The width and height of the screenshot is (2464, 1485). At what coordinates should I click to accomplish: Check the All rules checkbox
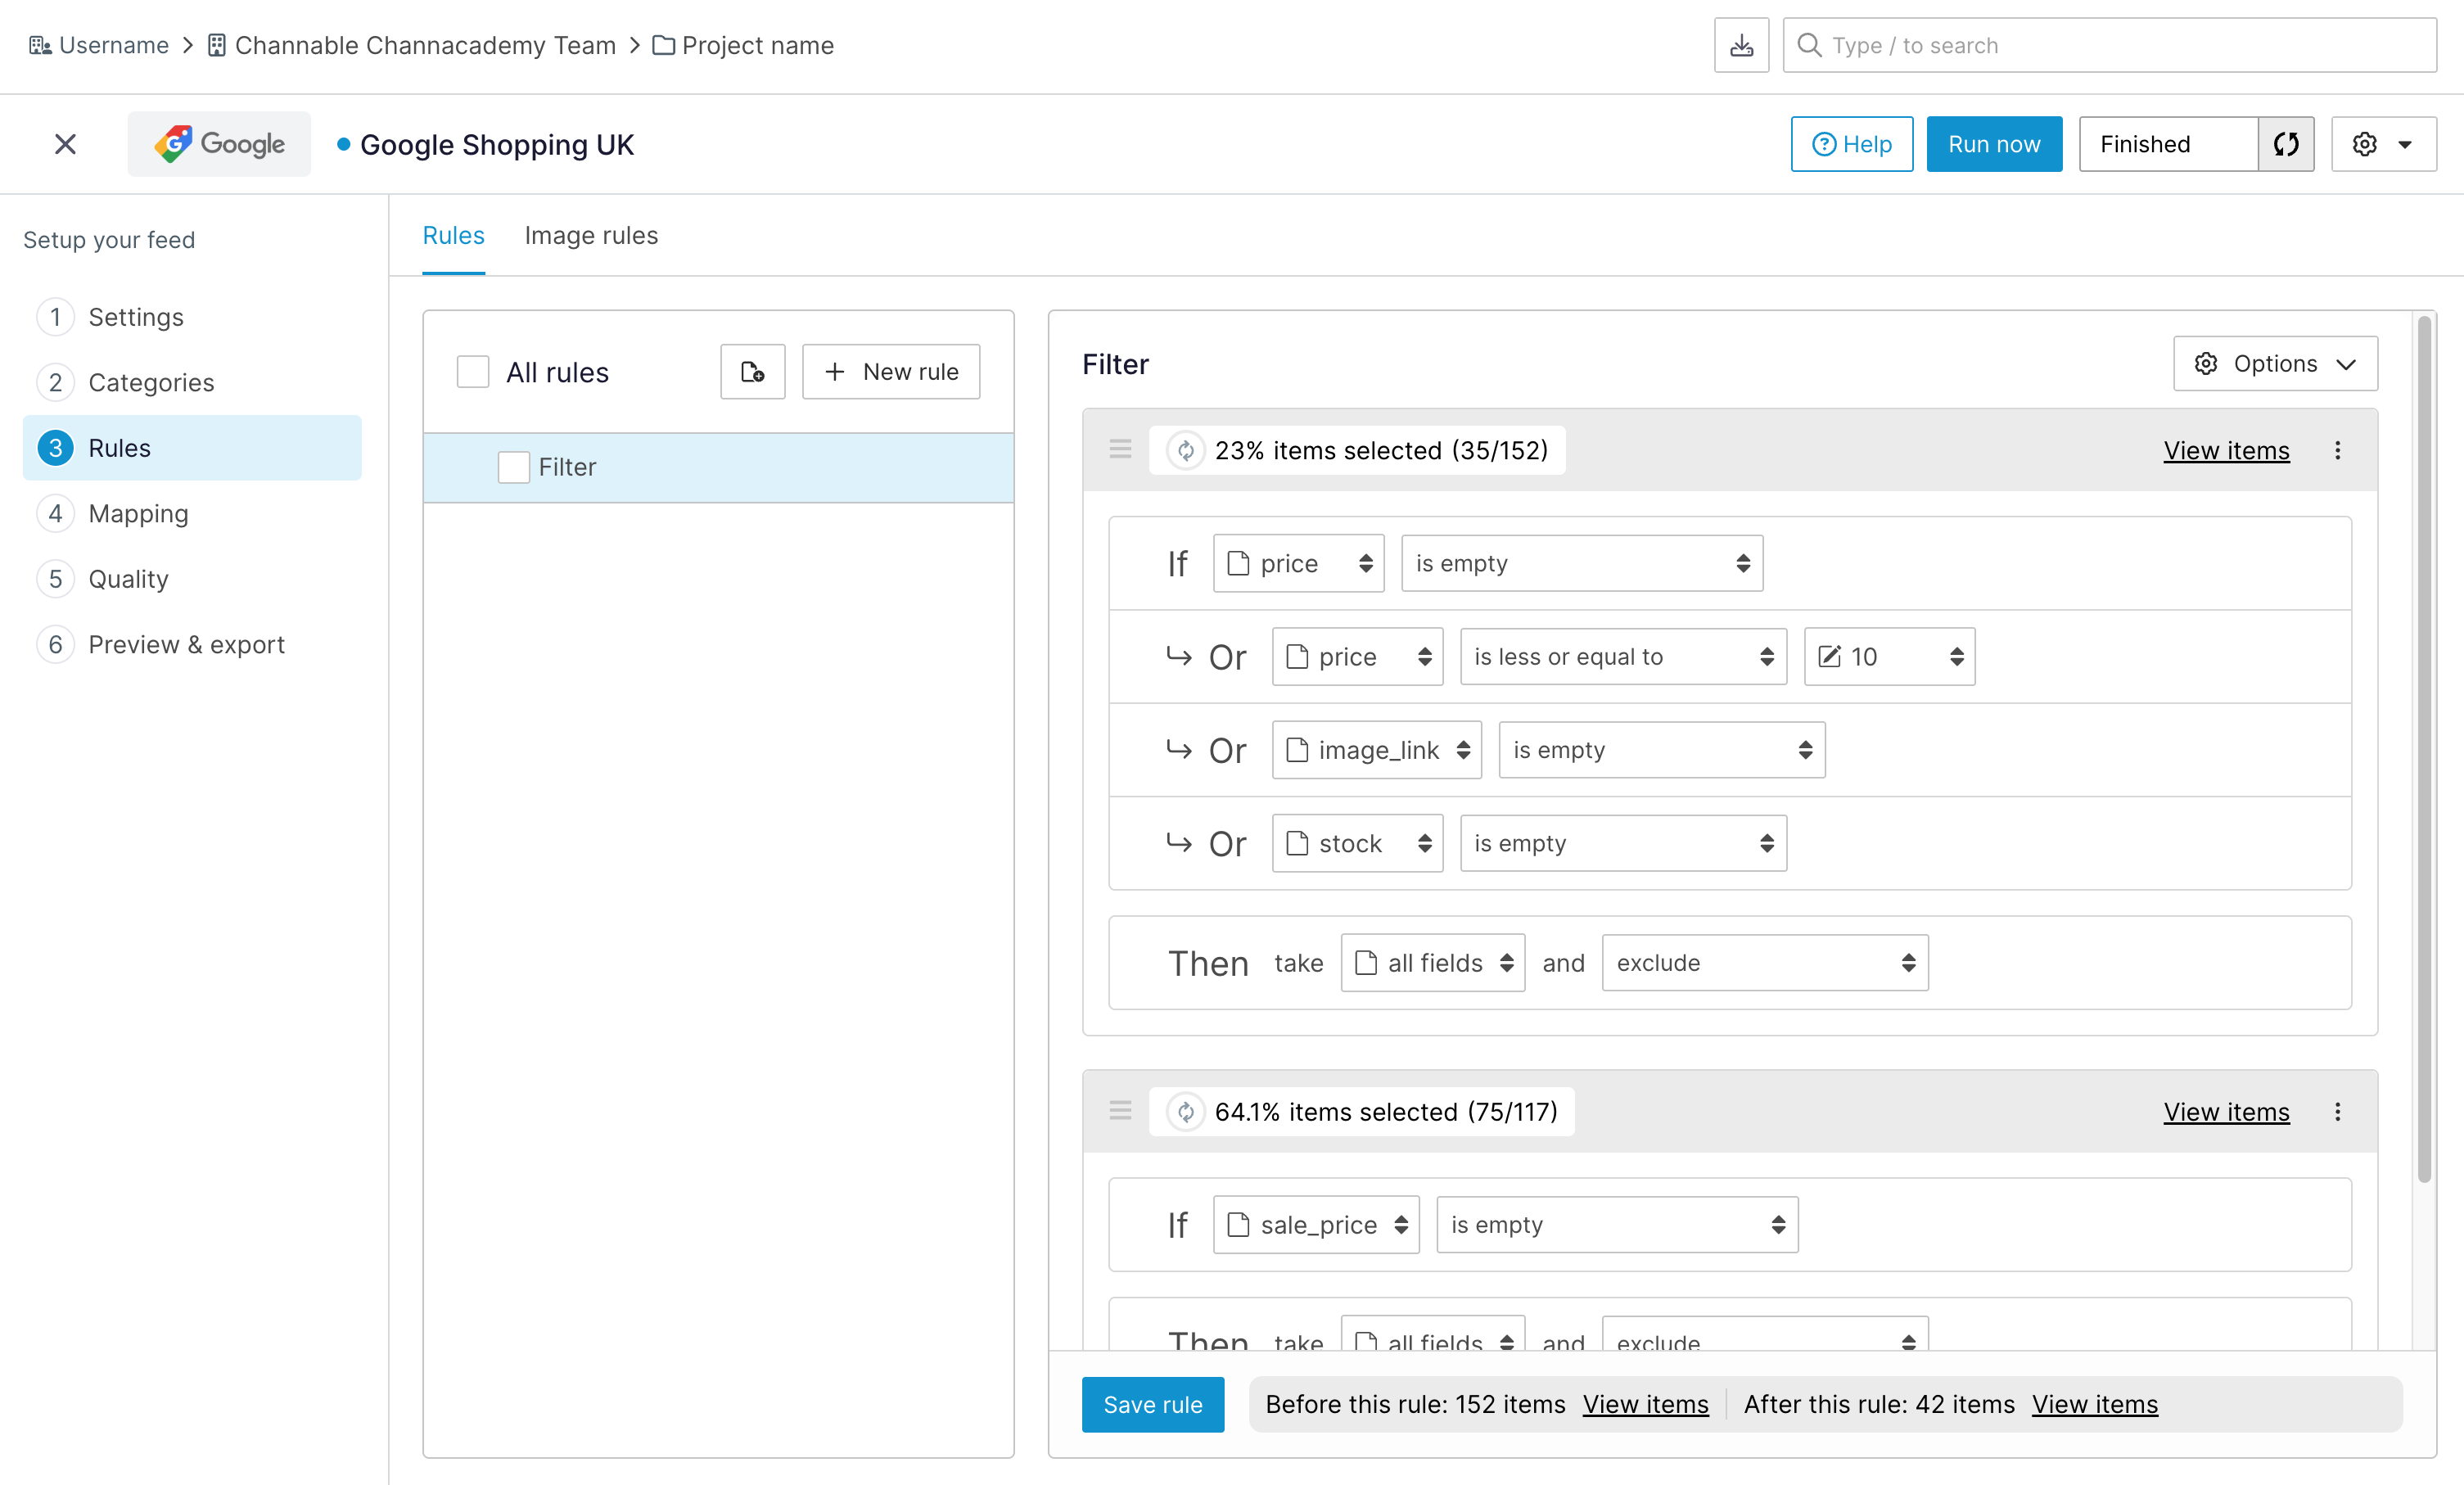tap(473, 371)
